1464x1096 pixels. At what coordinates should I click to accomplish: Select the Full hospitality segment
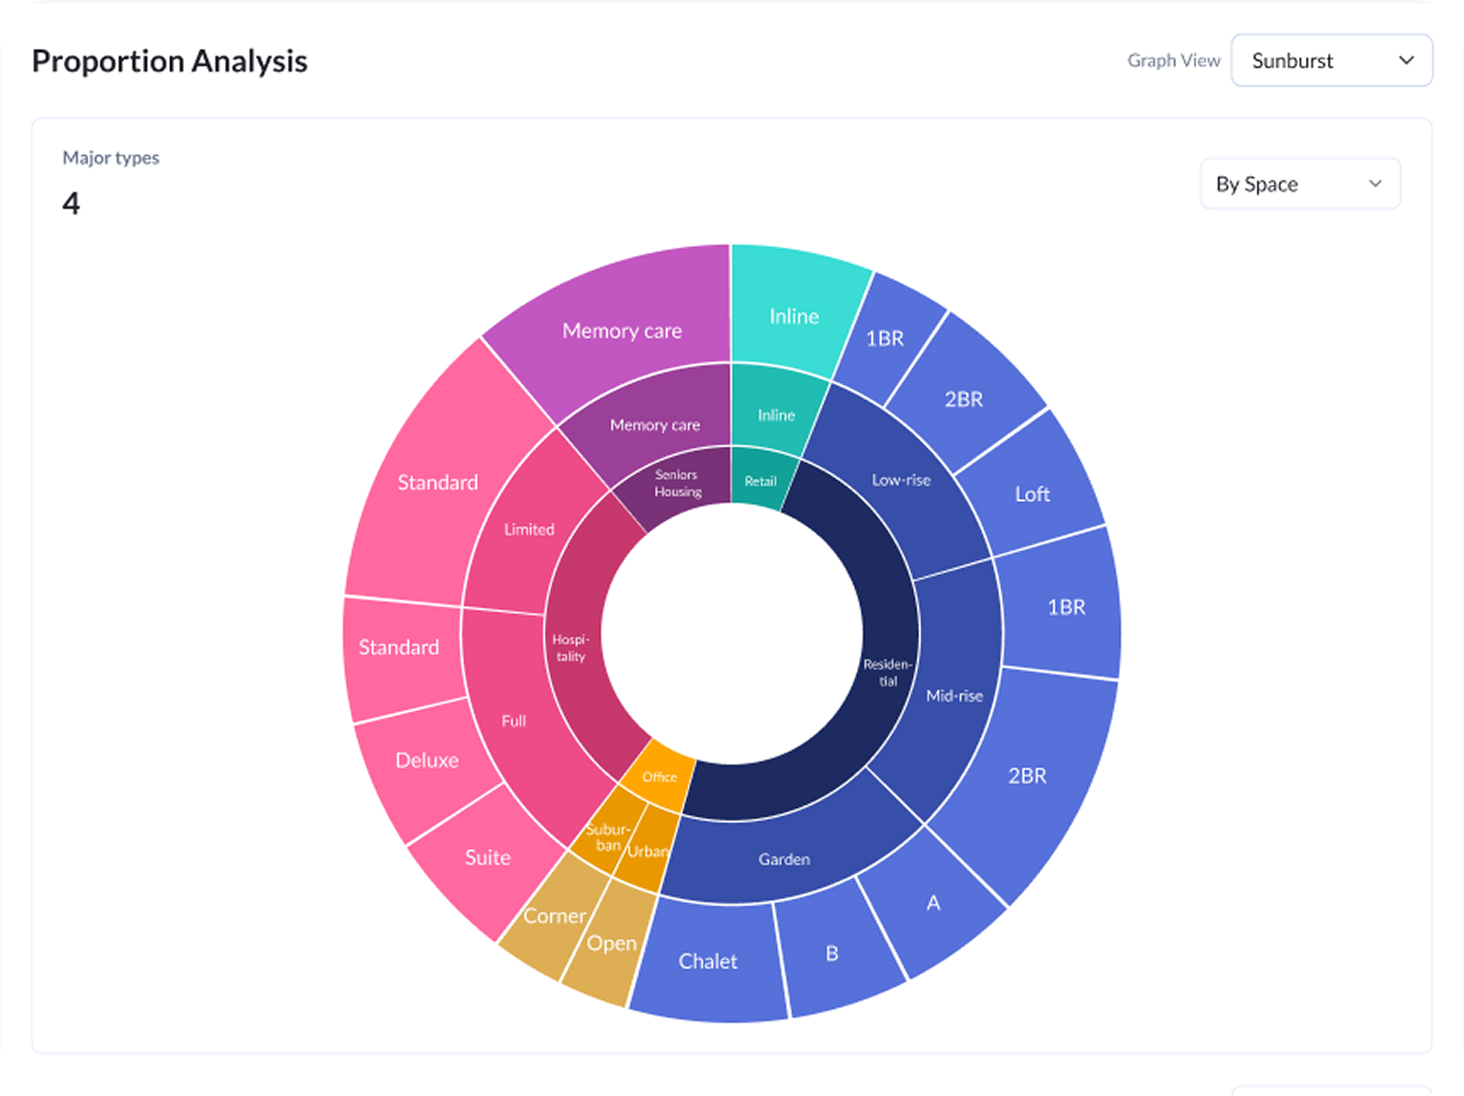coord(514,720)
